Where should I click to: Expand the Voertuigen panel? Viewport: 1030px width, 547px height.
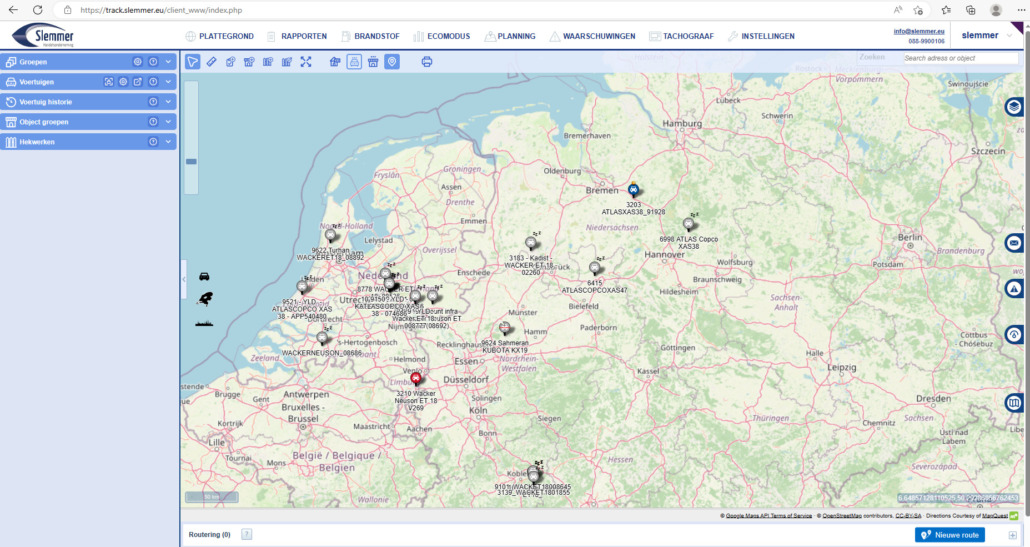pyautogui.click(x=169, y=82)
